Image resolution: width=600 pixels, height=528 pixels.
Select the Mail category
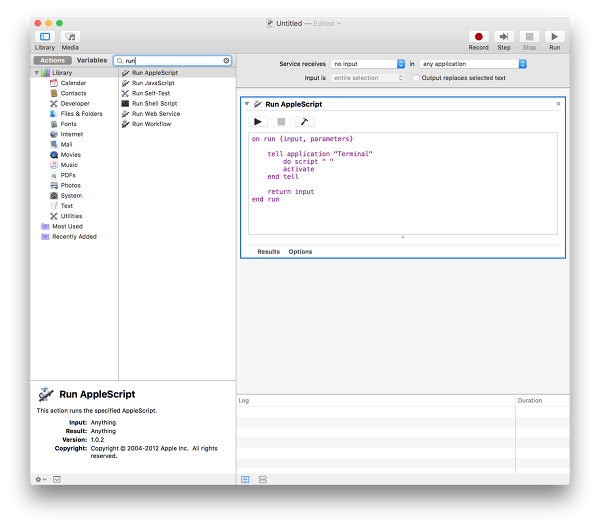tap(66, 145)
